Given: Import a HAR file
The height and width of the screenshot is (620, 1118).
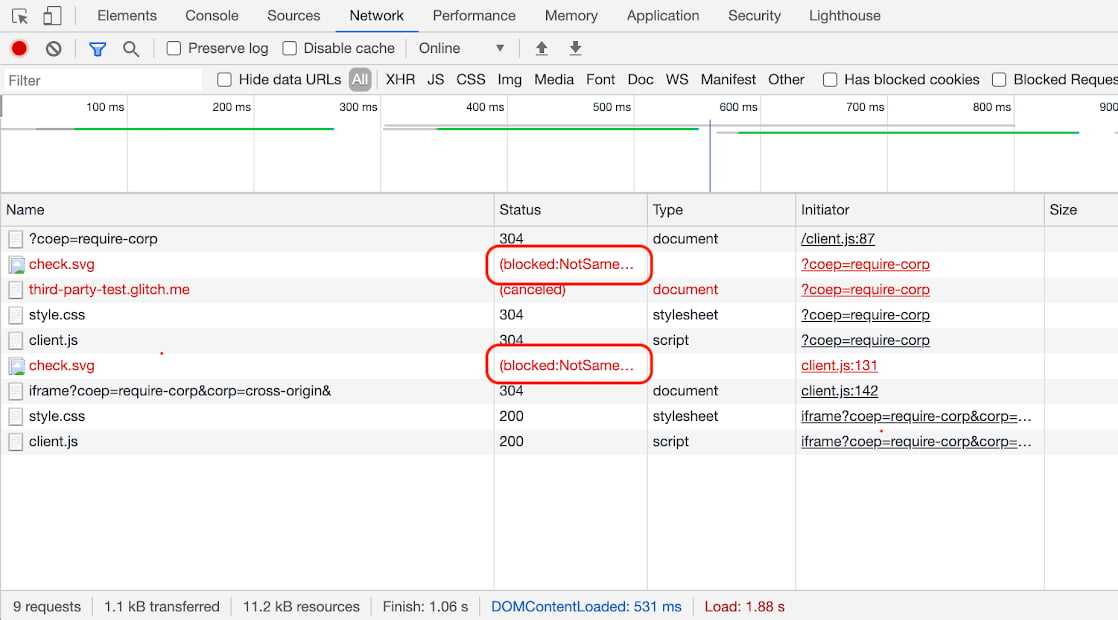Looking at the screenshot, I should [x=541, y=47].
